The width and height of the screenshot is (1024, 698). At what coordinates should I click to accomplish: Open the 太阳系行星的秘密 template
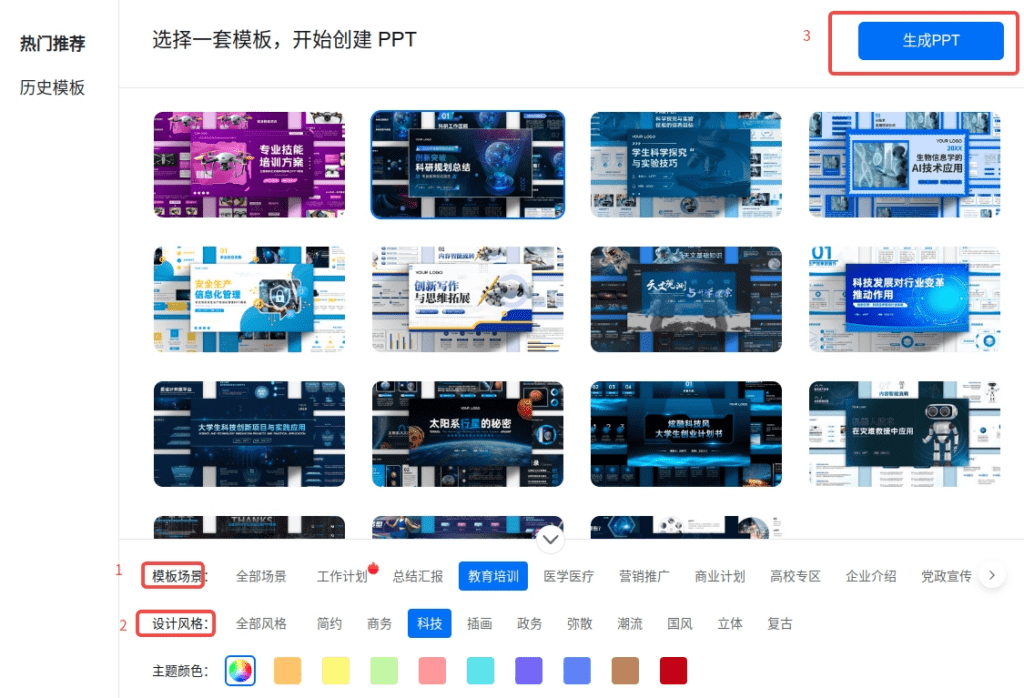(x=467, y=431)
